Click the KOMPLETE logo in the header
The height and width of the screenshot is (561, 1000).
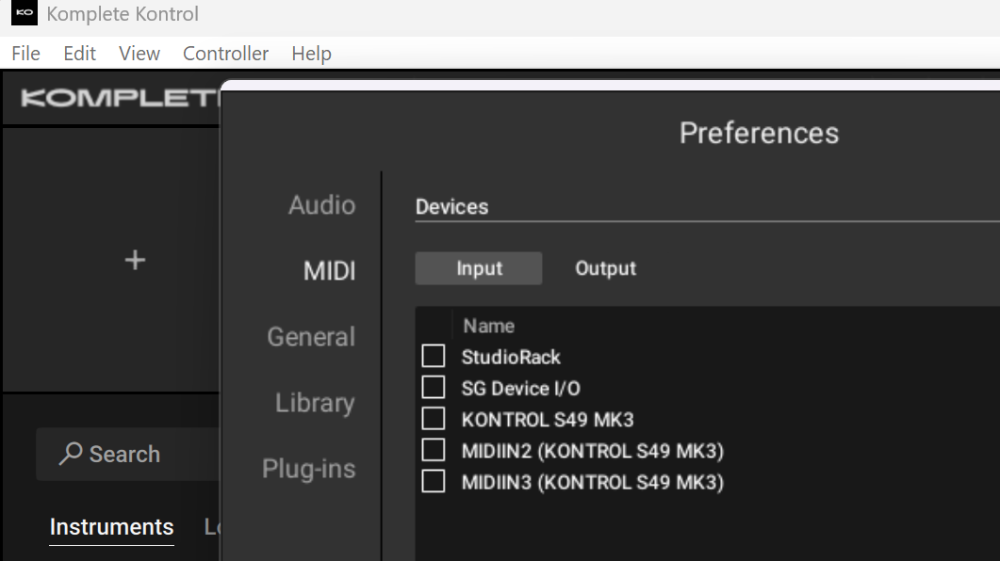(x=120, y=98)
